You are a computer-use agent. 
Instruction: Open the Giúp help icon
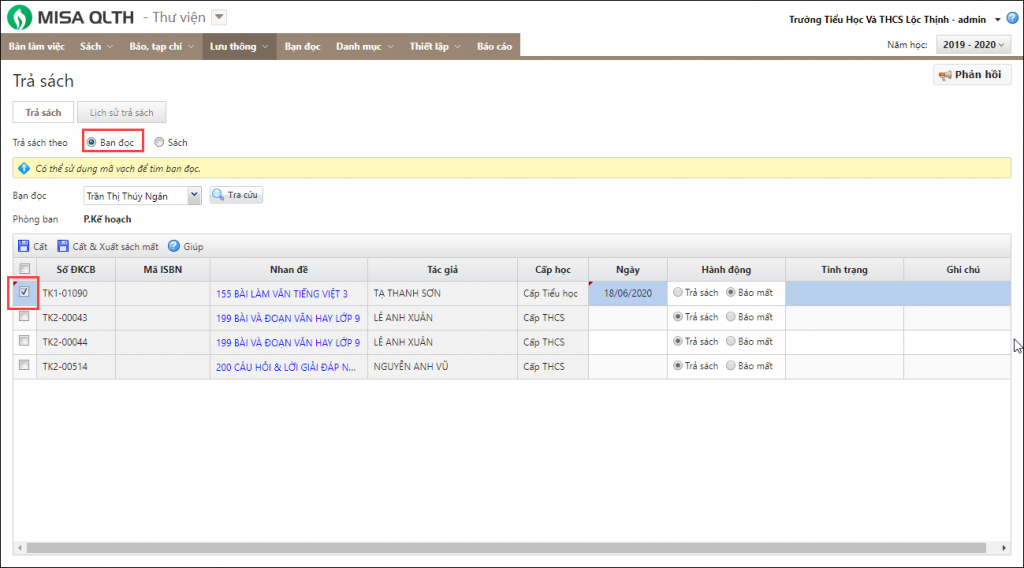pos(173,246)
